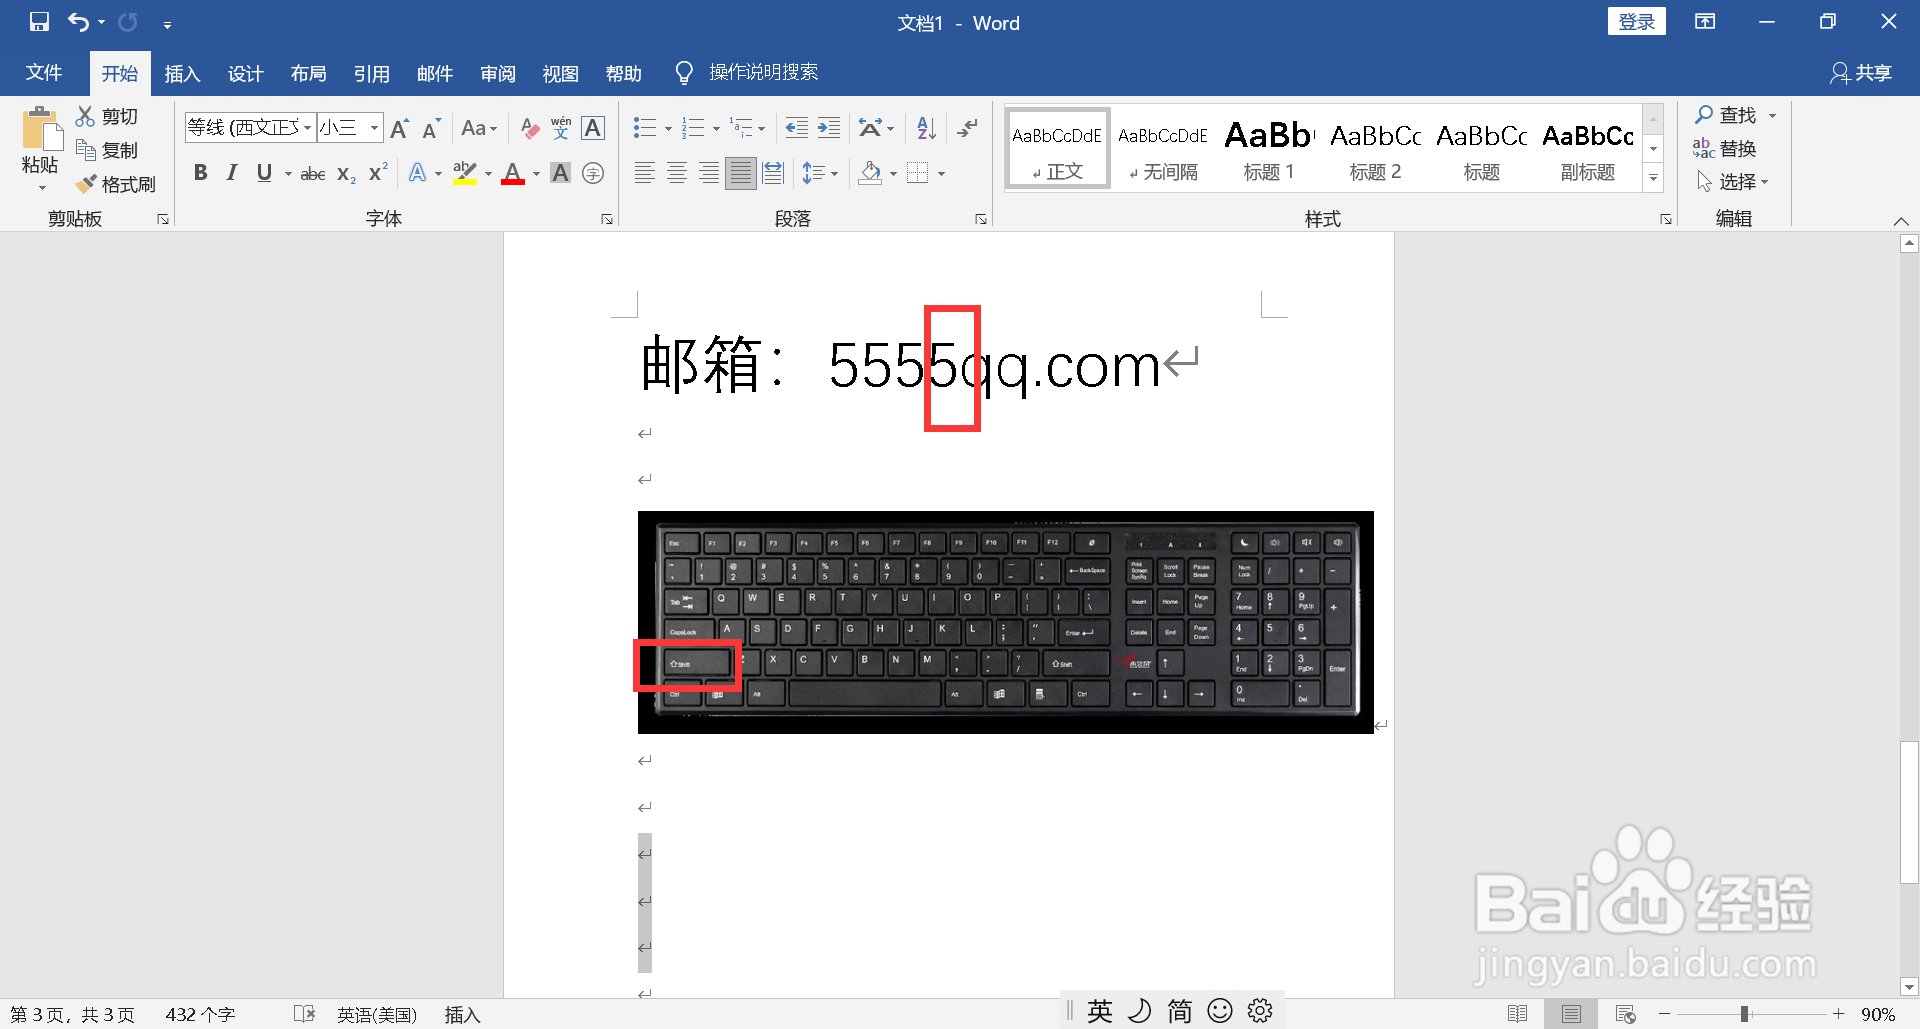Apply the 无间隔 no spacing style

[1162, 149]
